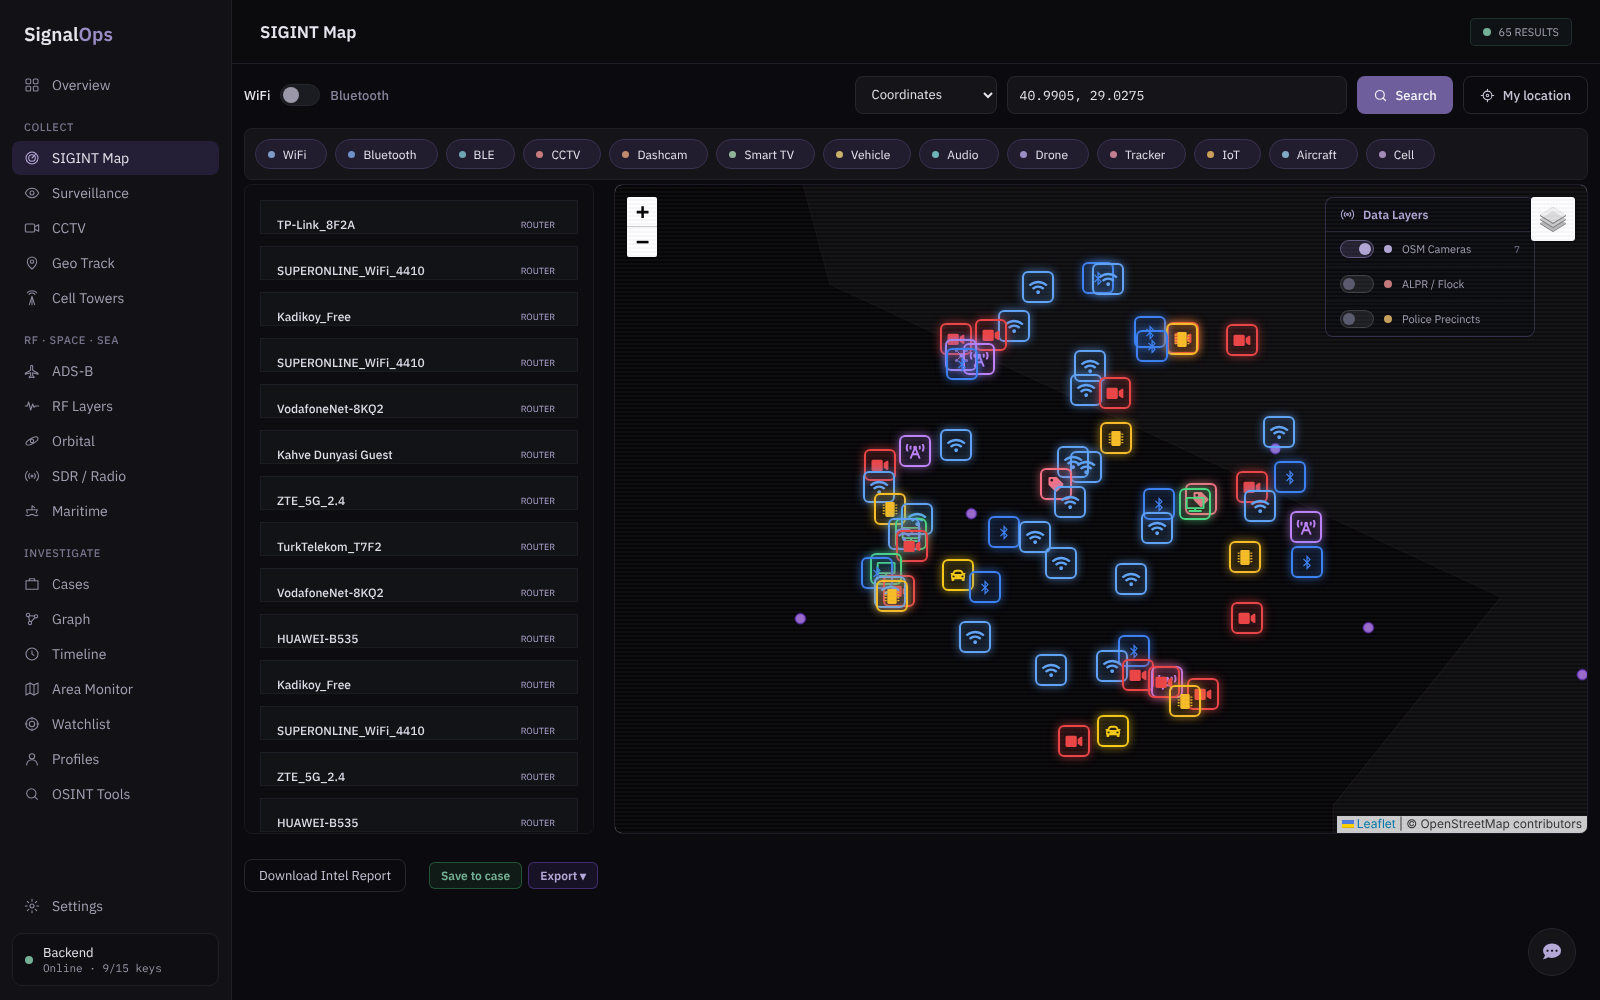Open the Timeline page
Viewport: 1600px width, 1000px height.
115,654
